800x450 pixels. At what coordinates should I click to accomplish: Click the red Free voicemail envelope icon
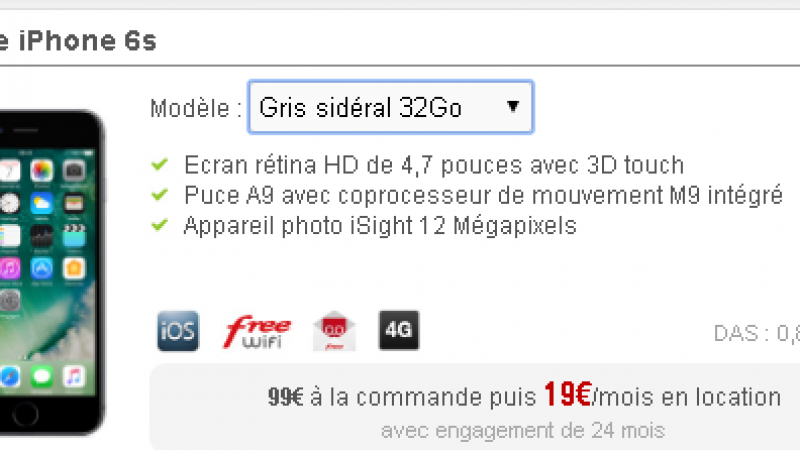pos(334,331)
